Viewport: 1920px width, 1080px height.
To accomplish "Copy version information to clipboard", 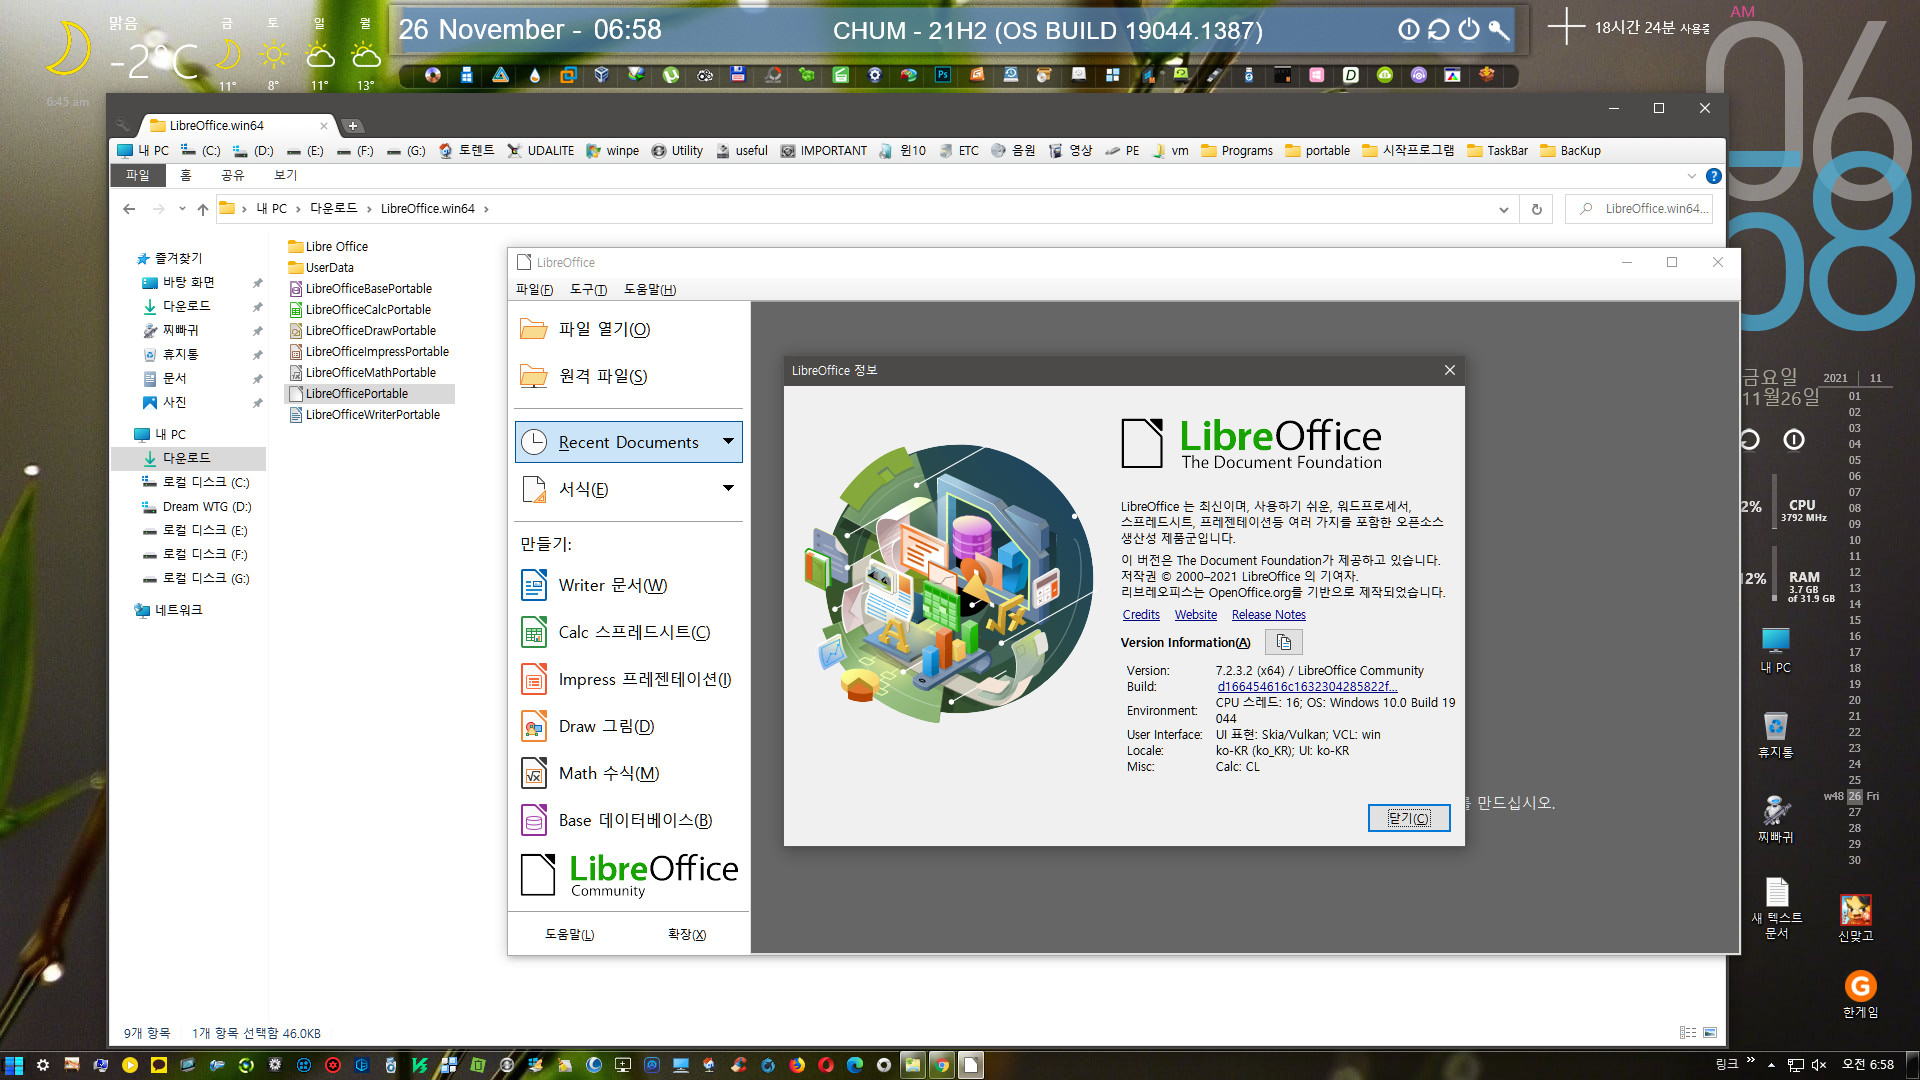I will 1284,642.
